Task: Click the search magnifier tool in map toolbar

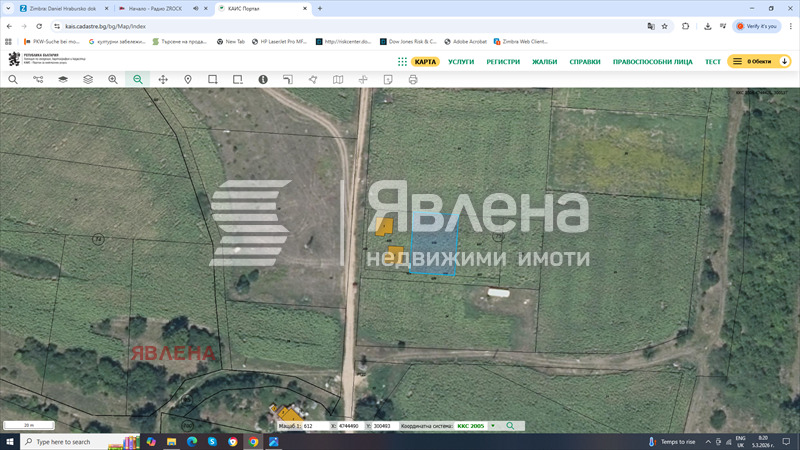Action: tap(13, 79)
